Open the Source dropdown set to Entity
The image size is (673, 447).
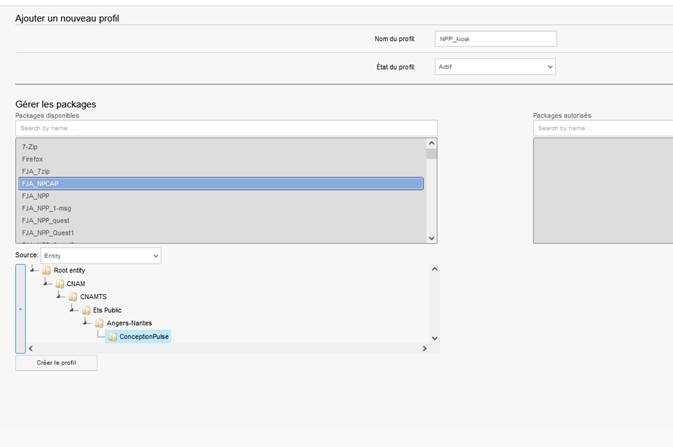tap(100, 256)
